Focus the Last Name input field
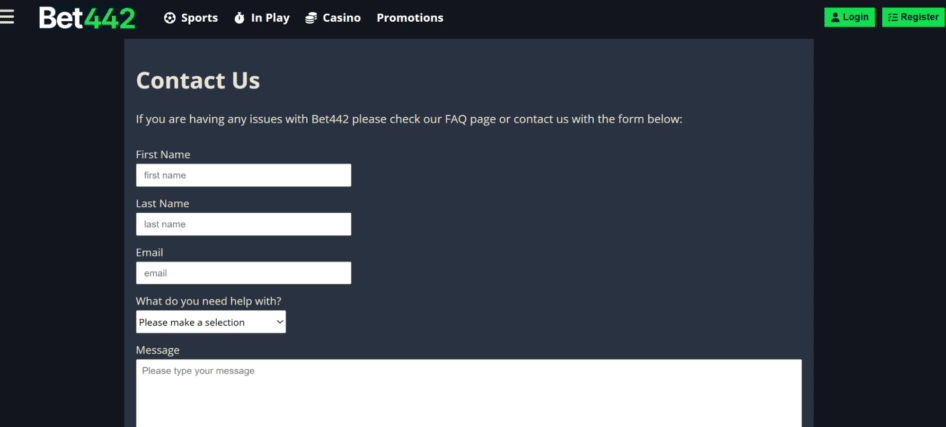The height and width of the screenshot is (427, 946). (243, 224)
